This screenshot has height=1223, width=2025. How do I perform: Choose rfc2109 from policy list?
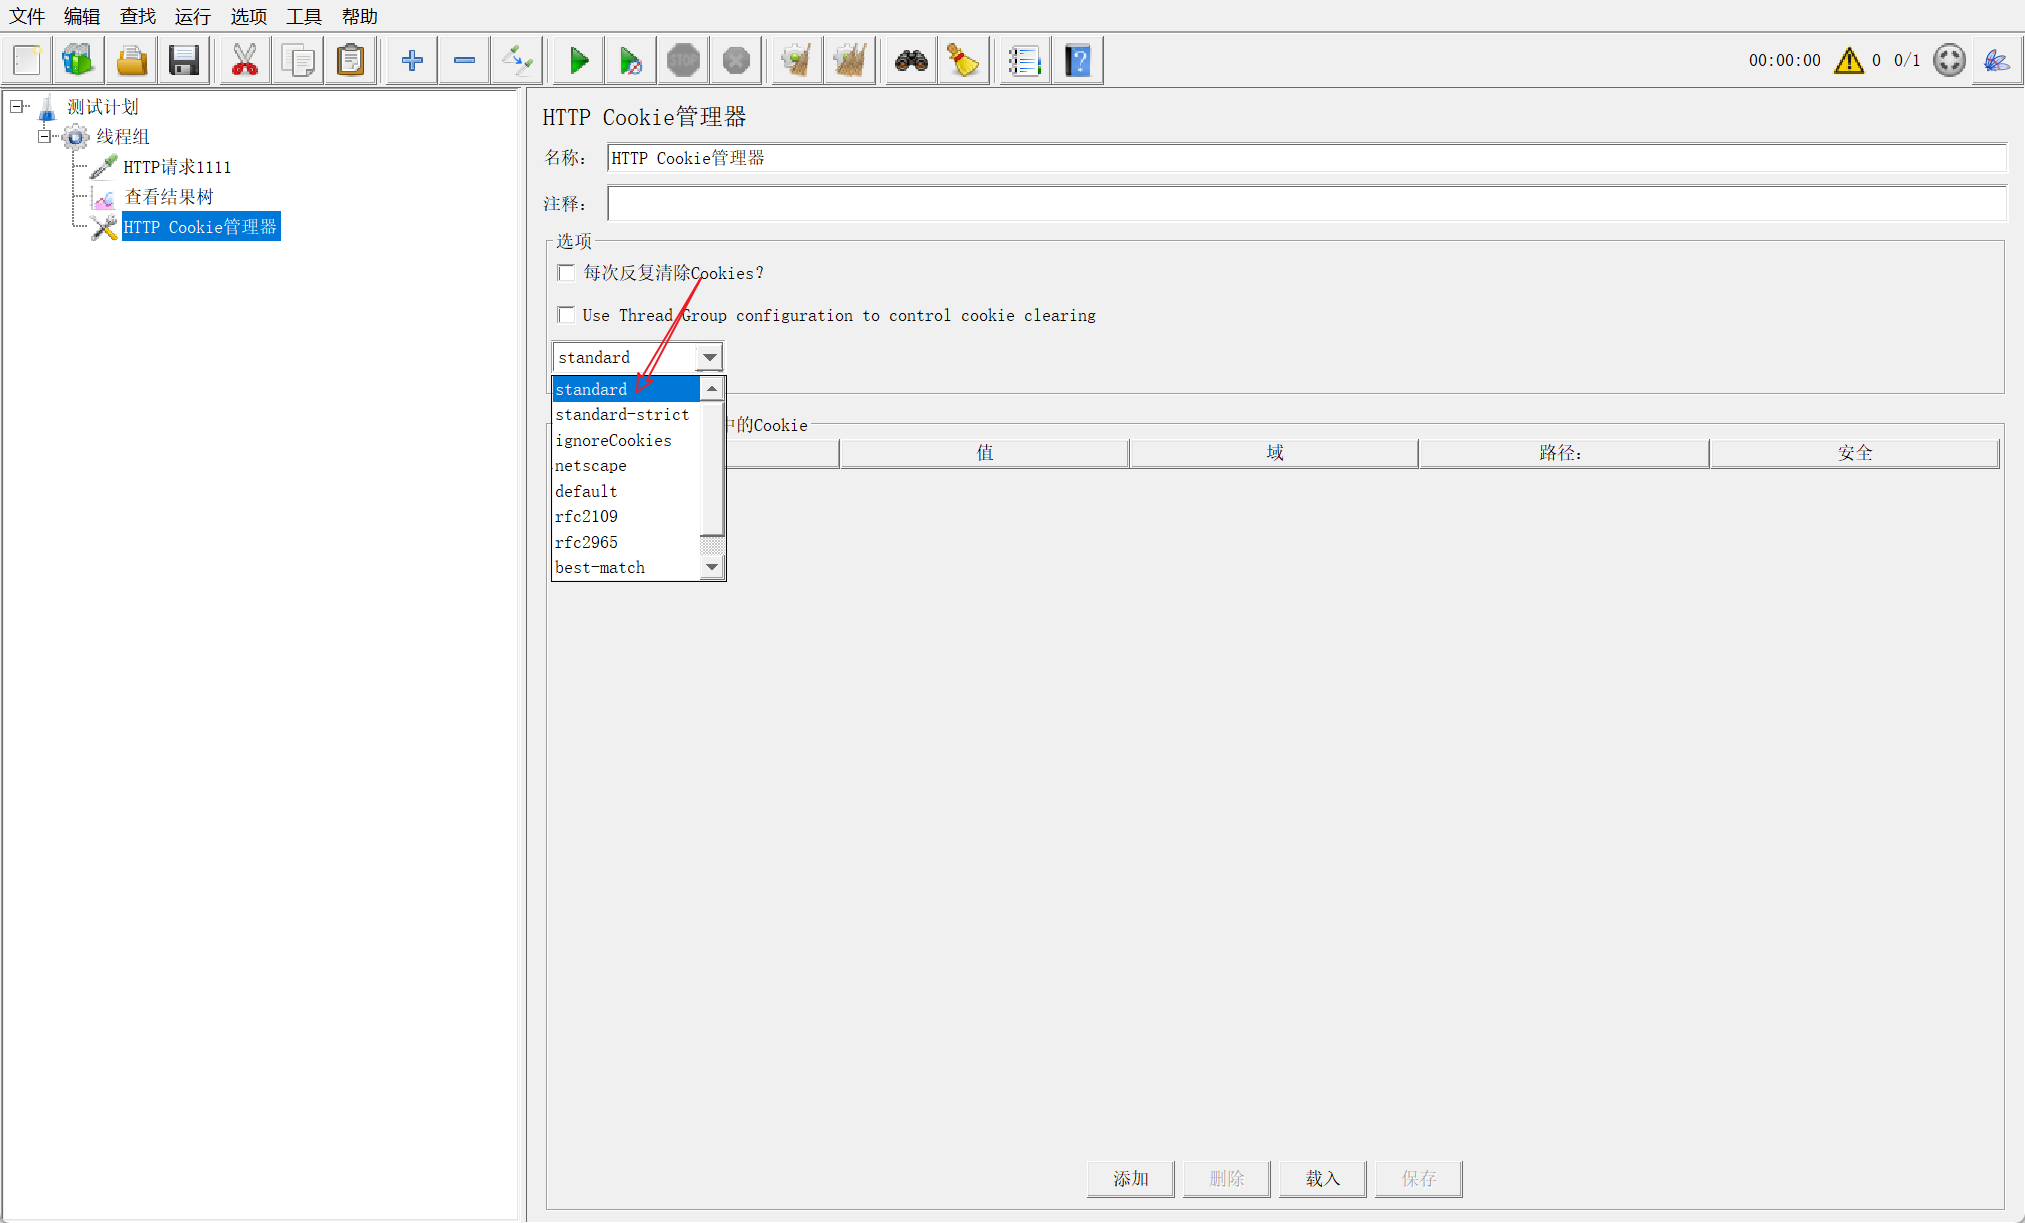tap(626, 517)
